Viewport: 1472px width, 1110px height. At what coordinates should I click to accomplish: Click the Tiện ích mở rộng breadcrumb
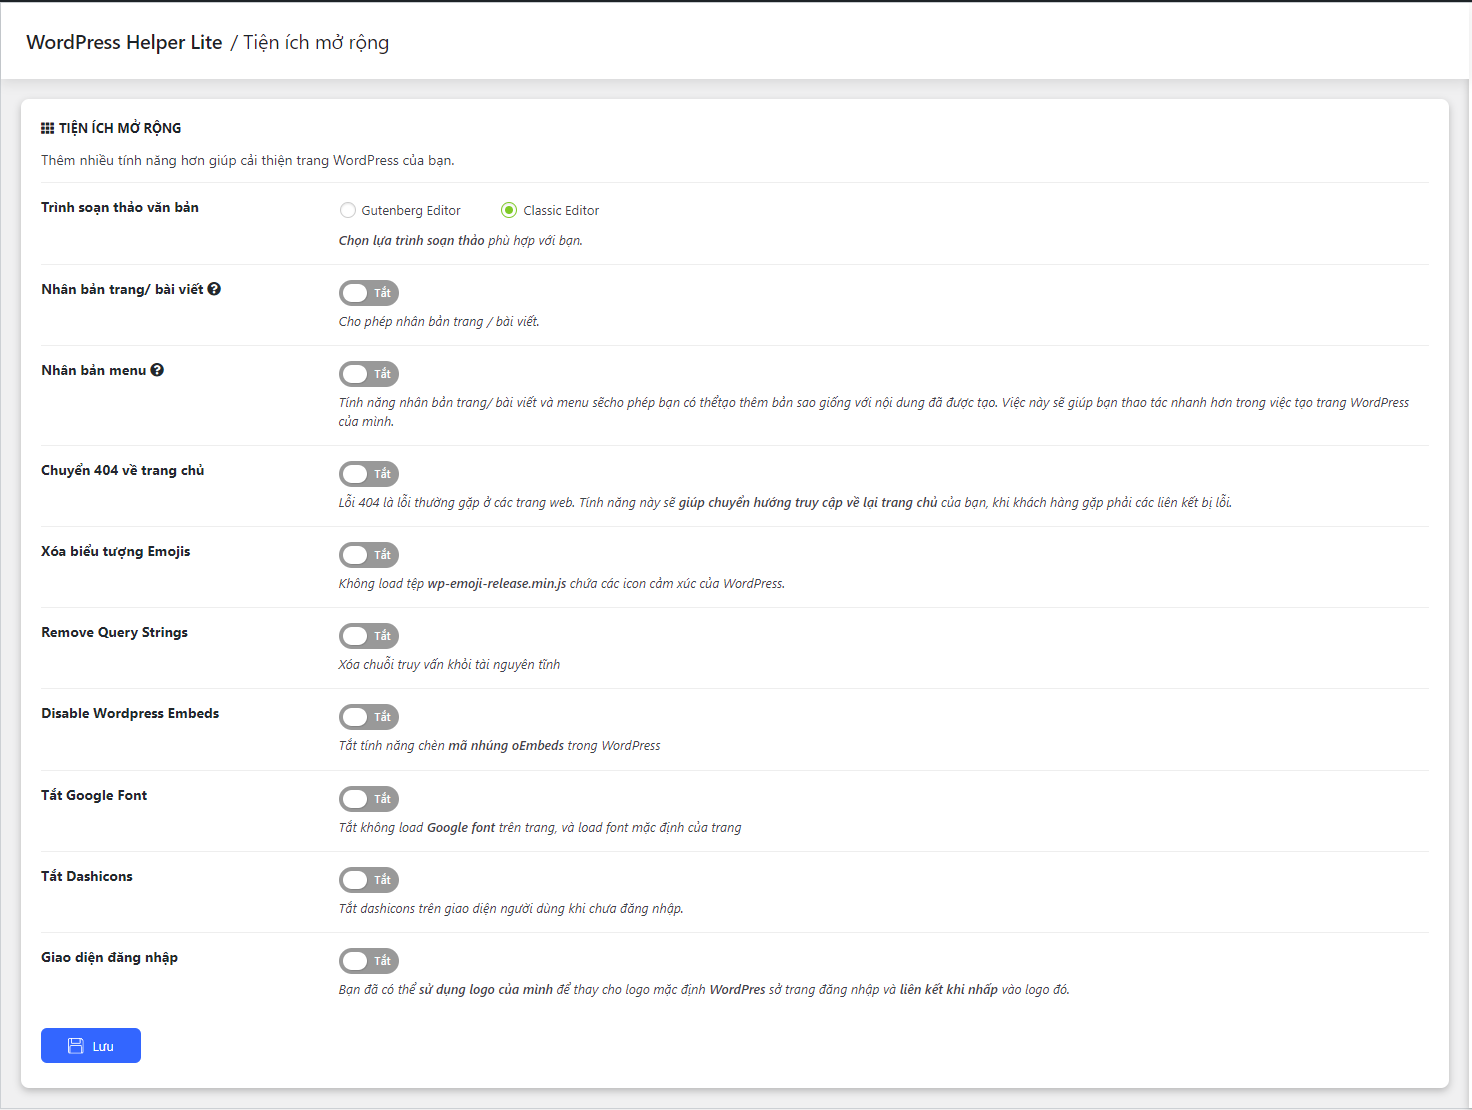316,42
